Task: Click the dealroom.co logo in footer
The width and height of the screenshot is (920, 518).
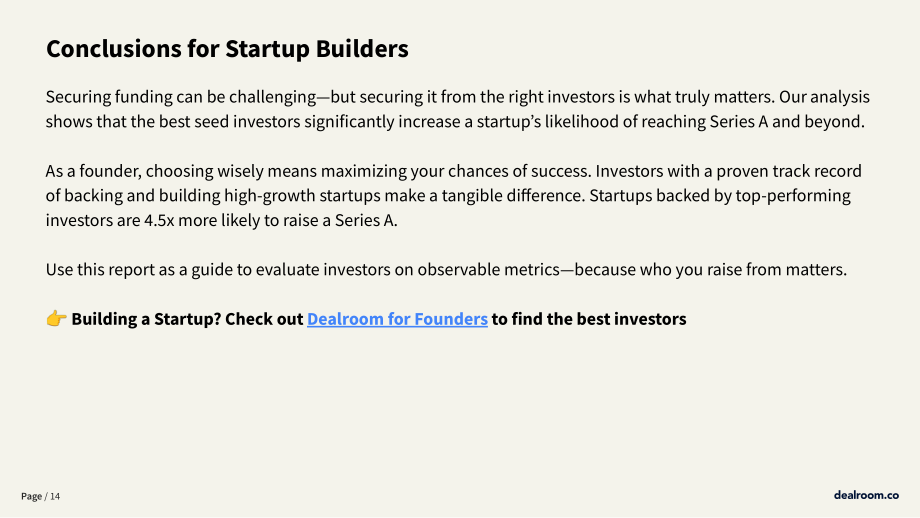Action: click(x=866, y=495)
